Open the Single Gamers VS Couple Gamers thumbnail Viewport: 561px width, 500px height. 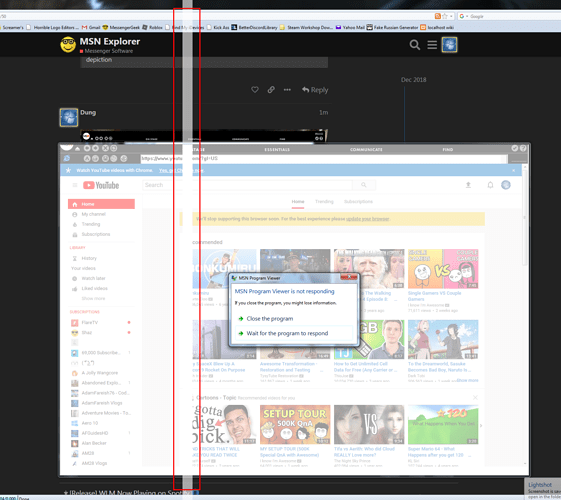(x=443, y=269)
